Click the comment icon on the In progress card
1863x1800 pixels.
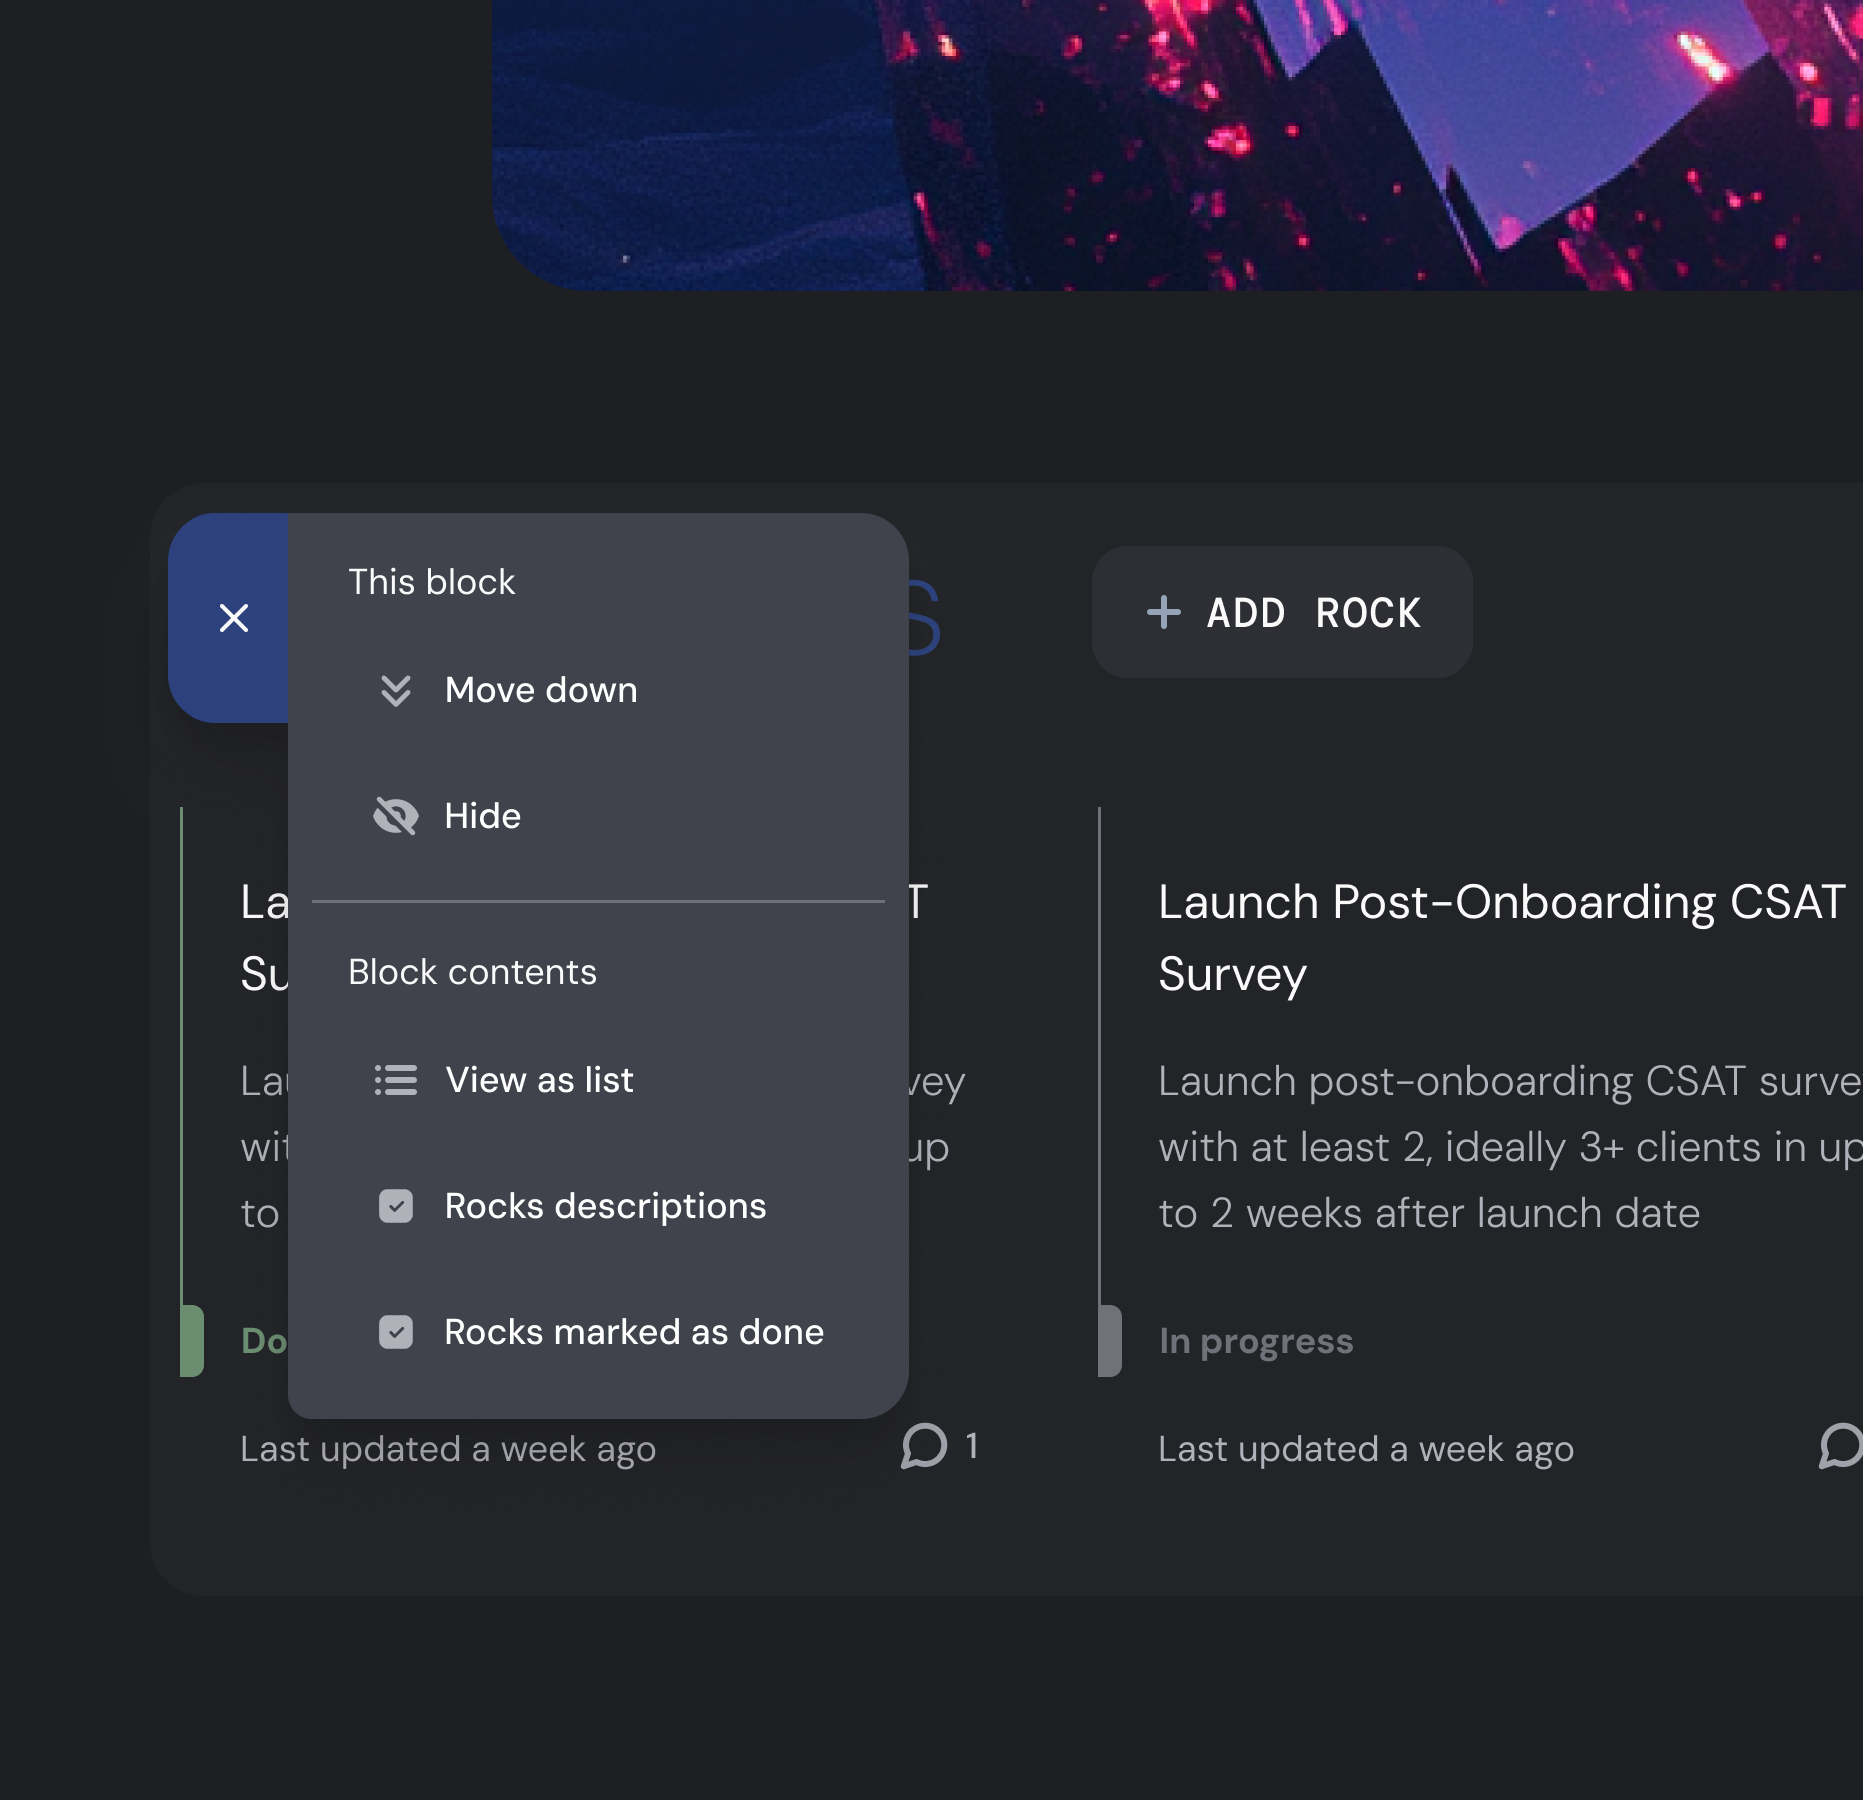coord(1841,1447)
